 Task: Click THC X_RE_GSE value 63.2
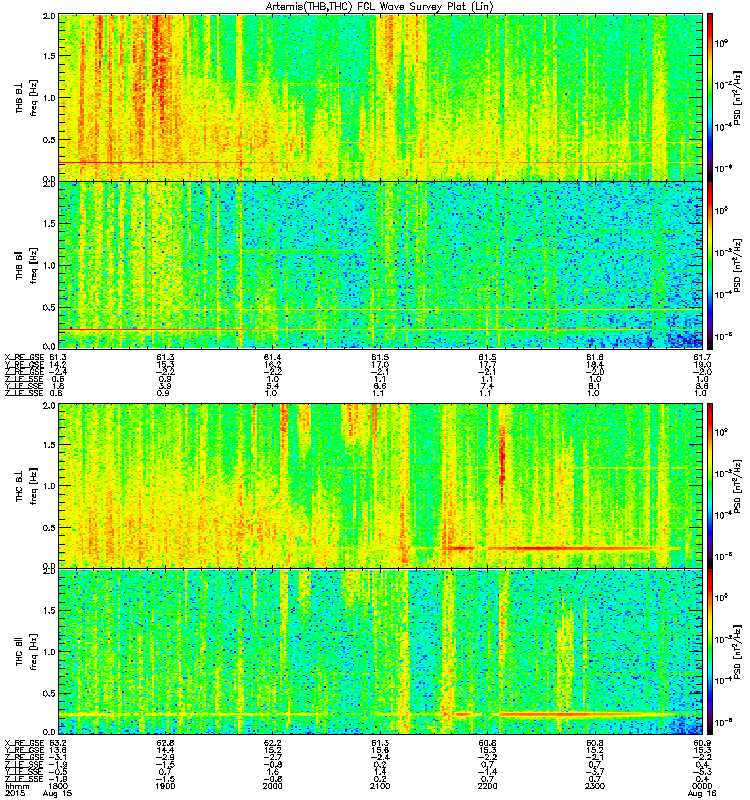58,742
